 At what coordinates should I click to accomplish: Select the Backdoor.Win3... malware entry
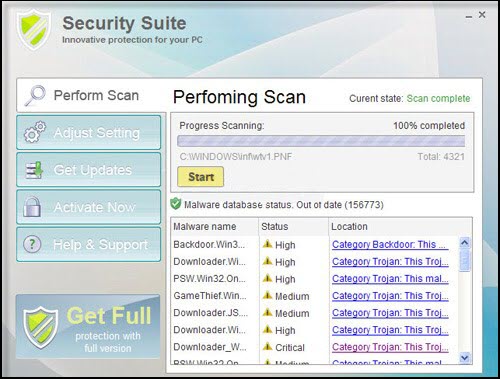click(x=209, y=244)
